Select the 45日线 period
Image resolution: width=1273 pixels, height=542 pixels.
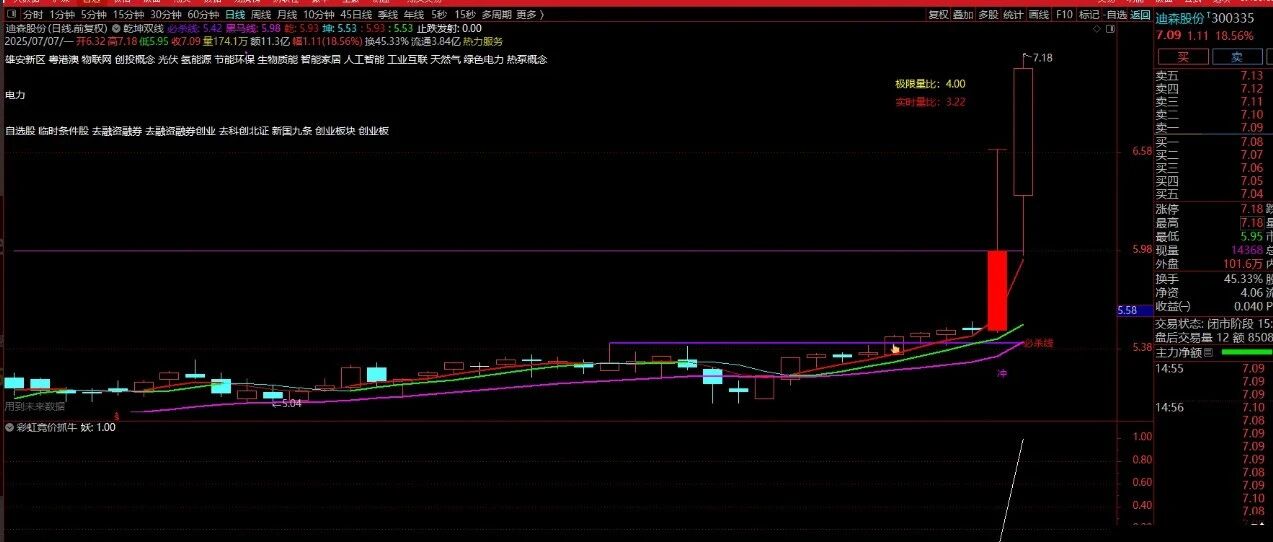[x=356, y=15]
